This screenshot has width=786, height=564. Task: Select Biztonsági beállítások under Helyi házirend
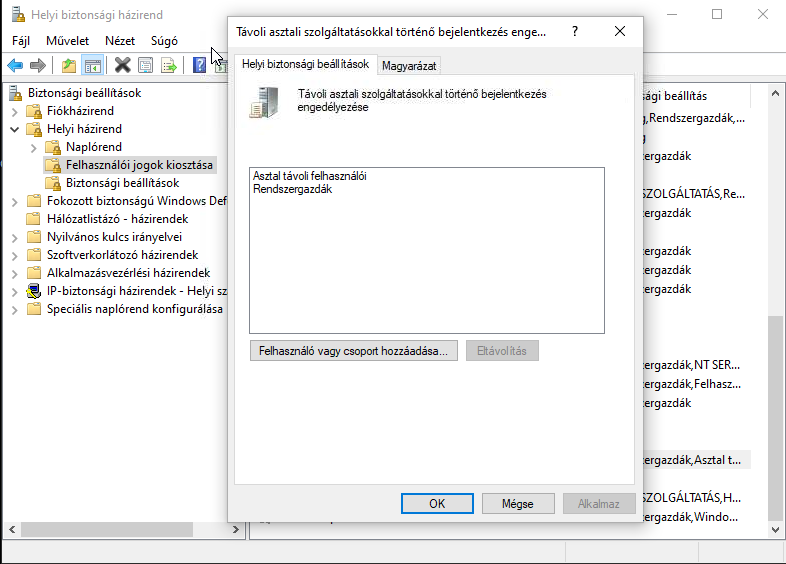[122, 183]
